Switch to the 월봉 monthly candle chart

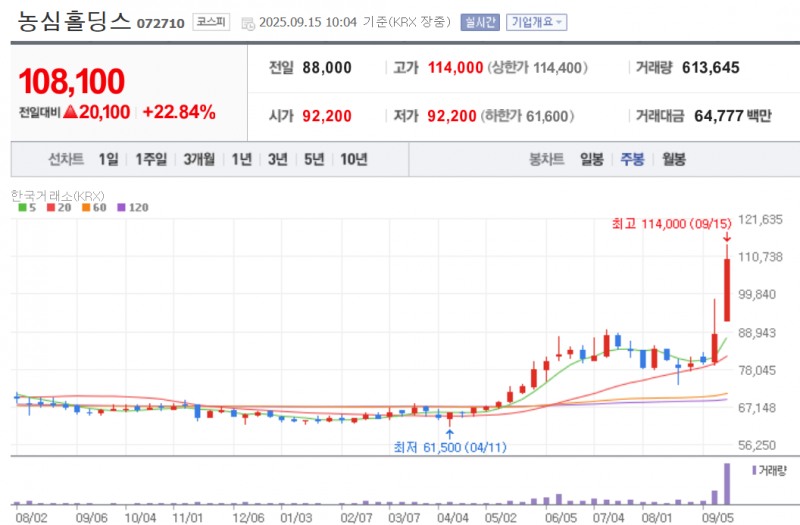(x=673, y=159)
